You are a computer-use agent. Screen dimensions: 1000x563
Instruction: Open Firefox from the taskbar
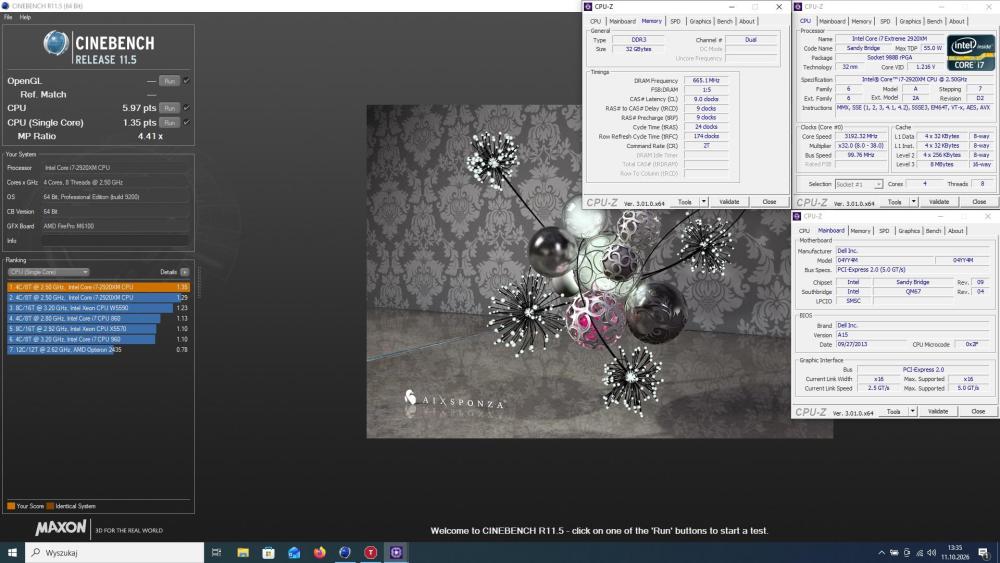coord(320,552)
